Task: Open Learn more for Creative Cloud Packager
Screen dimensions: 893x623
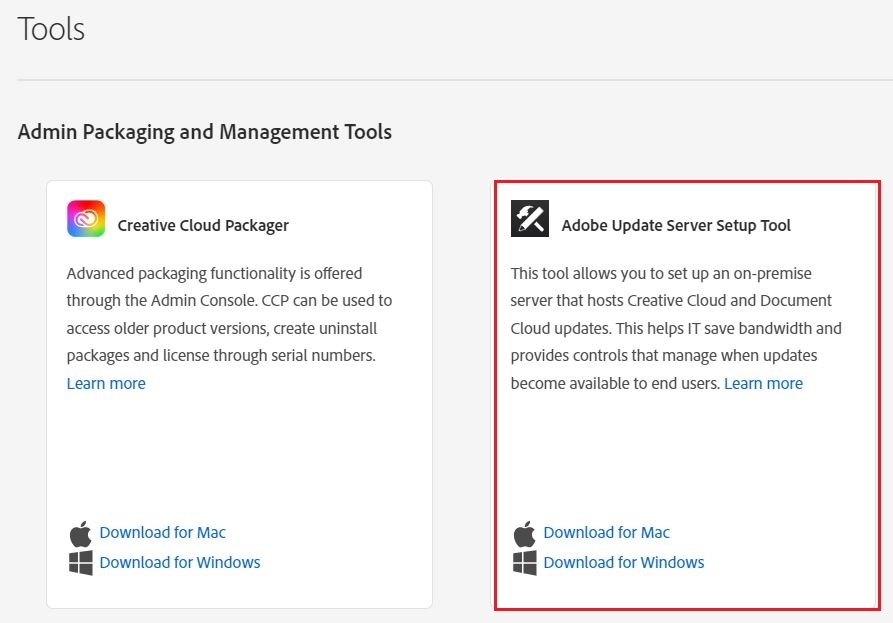Action: (106, 384)
